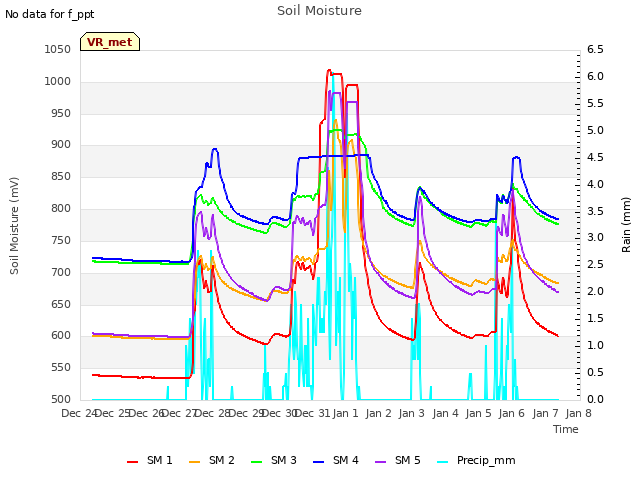This screenshot has height=480, width=640.
Task: Click the SM 2 legend entry
Action: coord(212,460)
